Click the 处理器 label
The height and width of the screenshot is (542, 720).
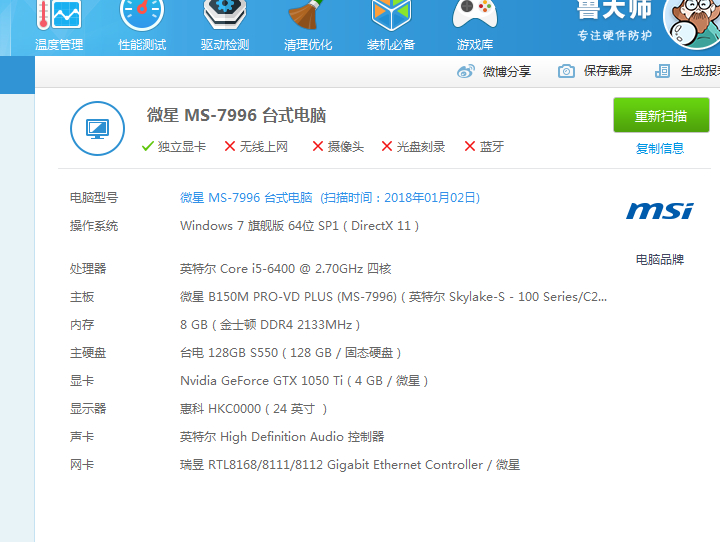pos(88,268)
